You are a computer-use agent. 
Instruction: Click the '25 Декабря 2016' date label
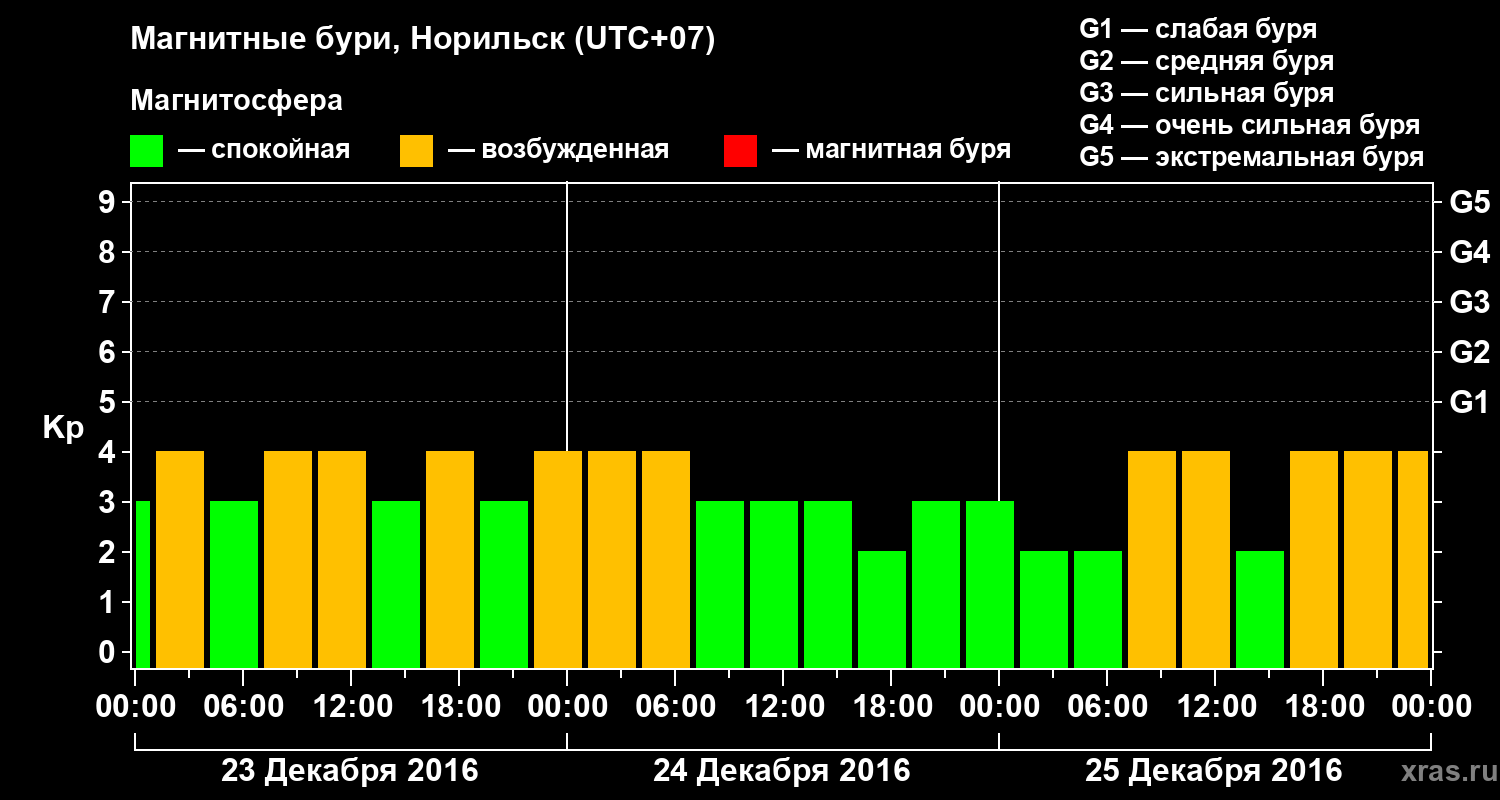pyautogui.click(x=1214, y=771)
